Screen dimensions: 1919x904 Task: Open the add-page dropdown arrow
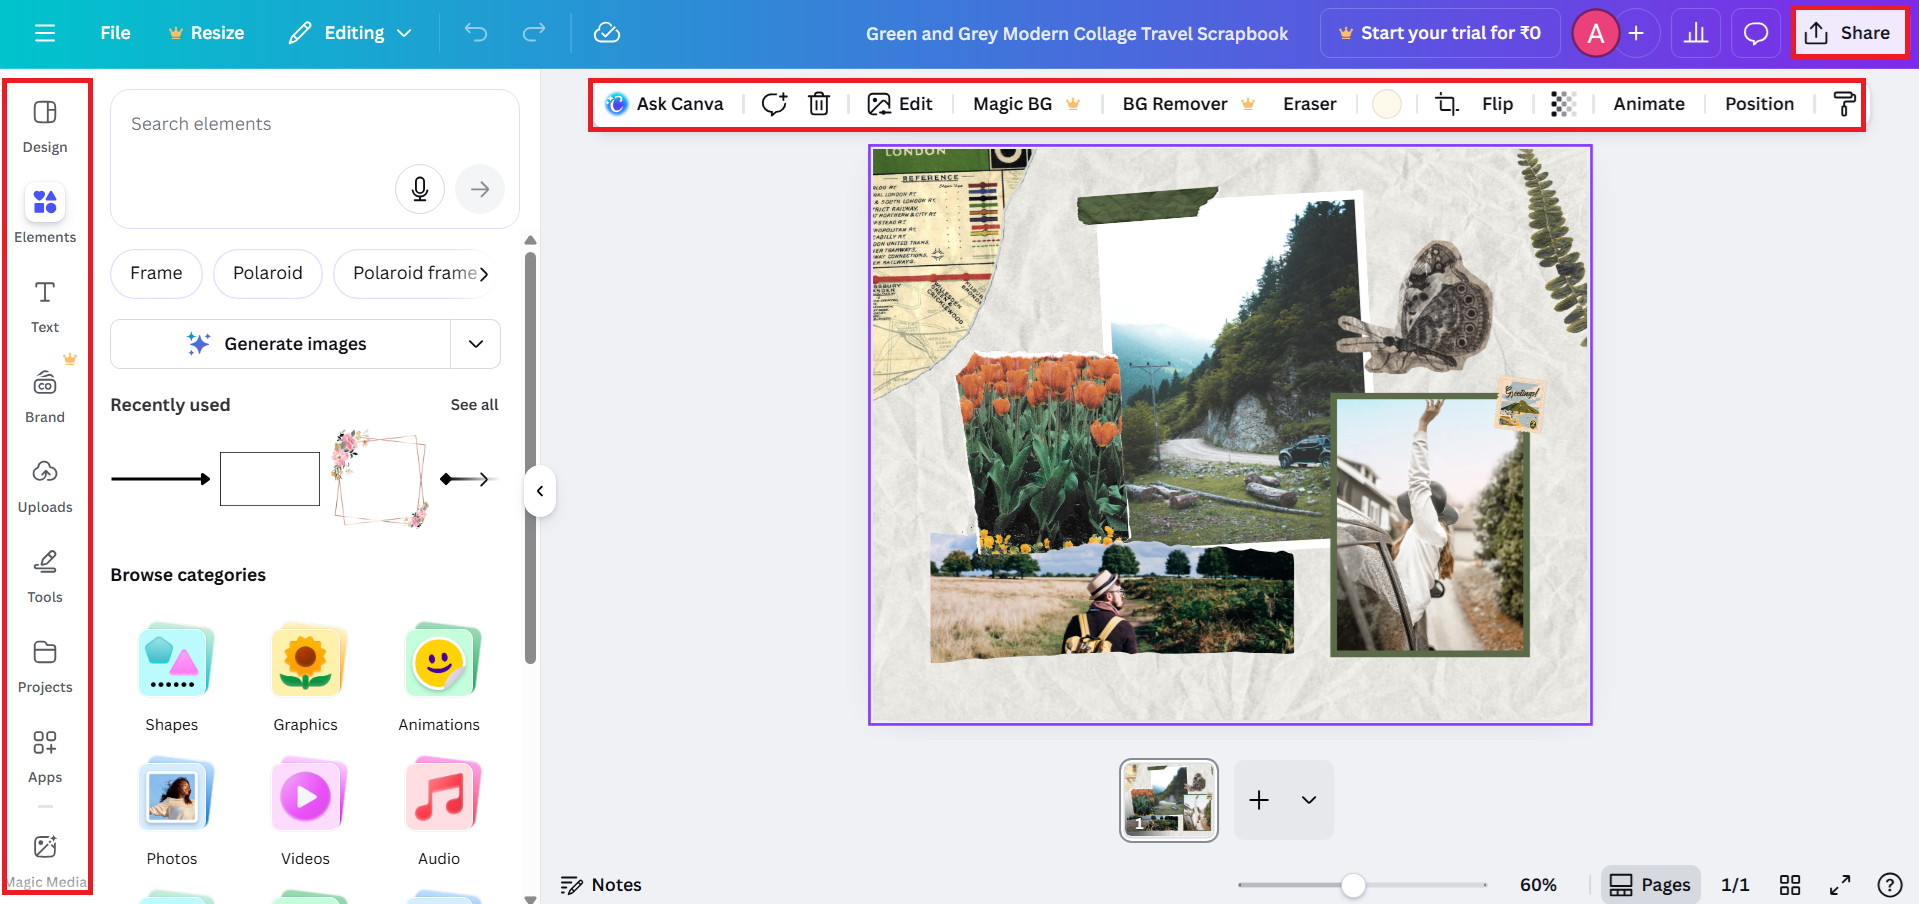point(1309,799)
